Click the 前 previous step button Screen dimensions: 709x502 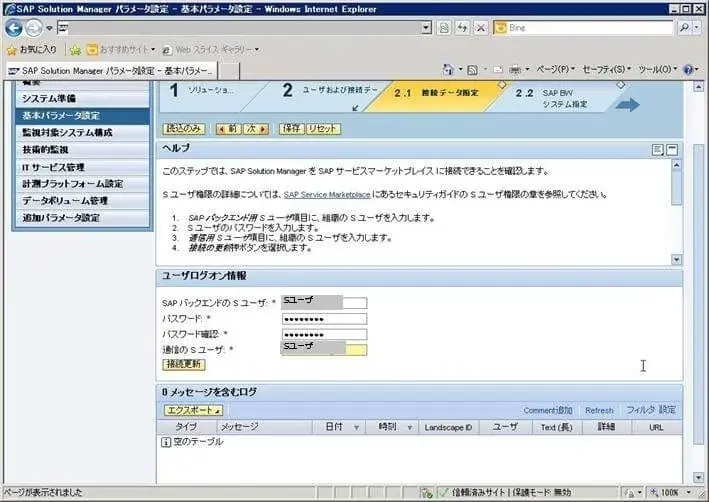point(228,129)
